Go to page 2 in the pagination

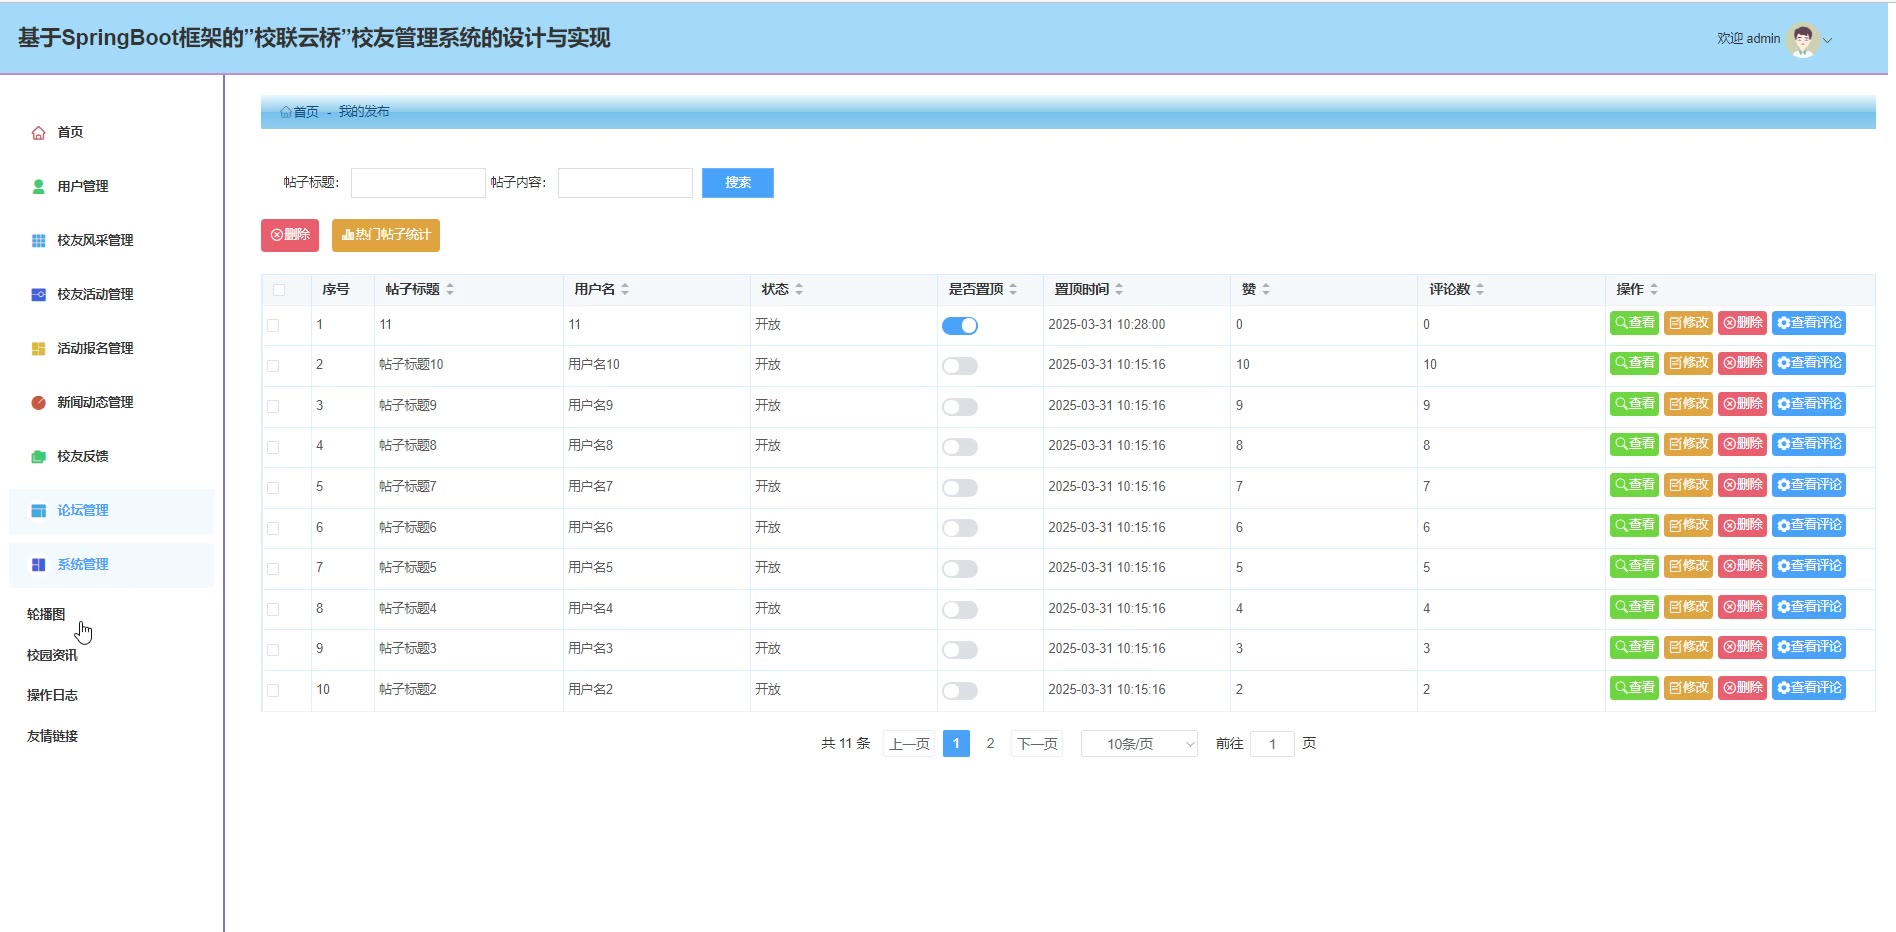point(990,744)
